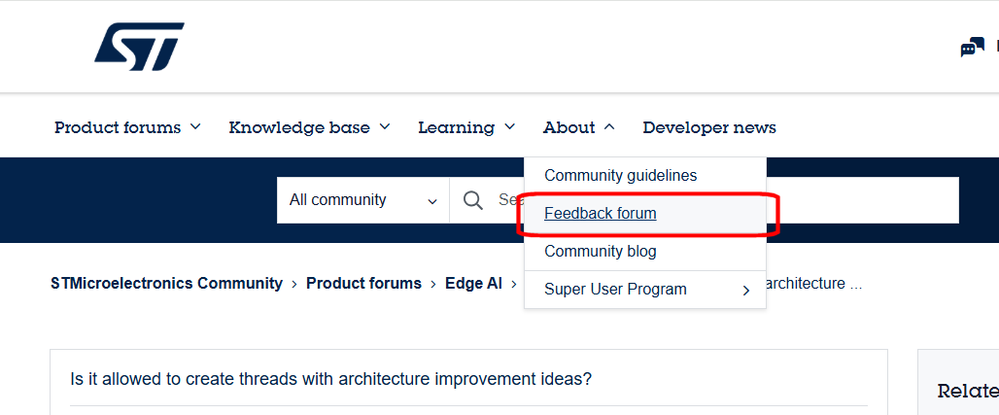Open Developer news page

point(709,128)
